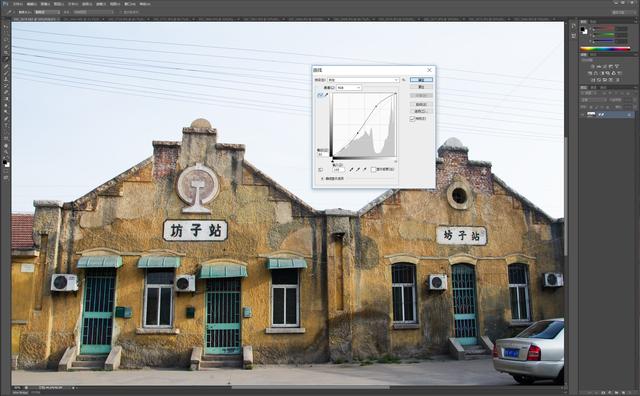Toggle the layer visibility eye in Layers panel

(582, 115)
